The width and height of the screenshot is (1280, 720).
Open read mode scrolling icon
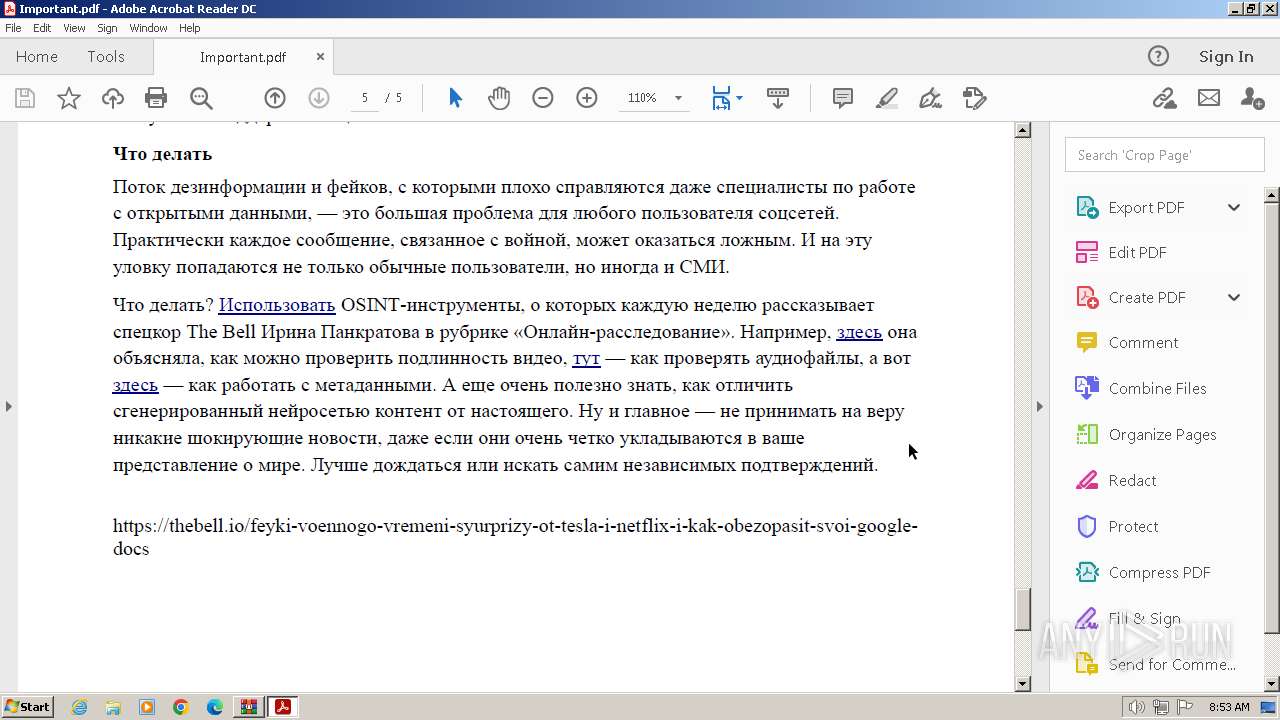[x=778, y=98]
